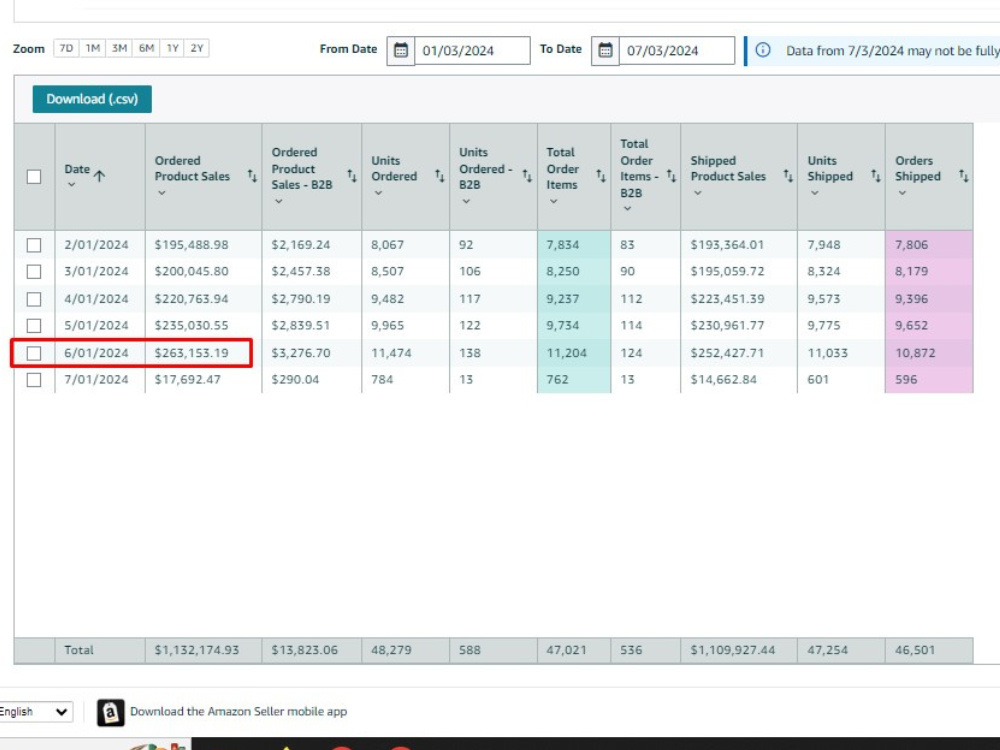The image size is (1000, 750).
Task: Expand the Units Ordered column chevron
Action: 378,193
